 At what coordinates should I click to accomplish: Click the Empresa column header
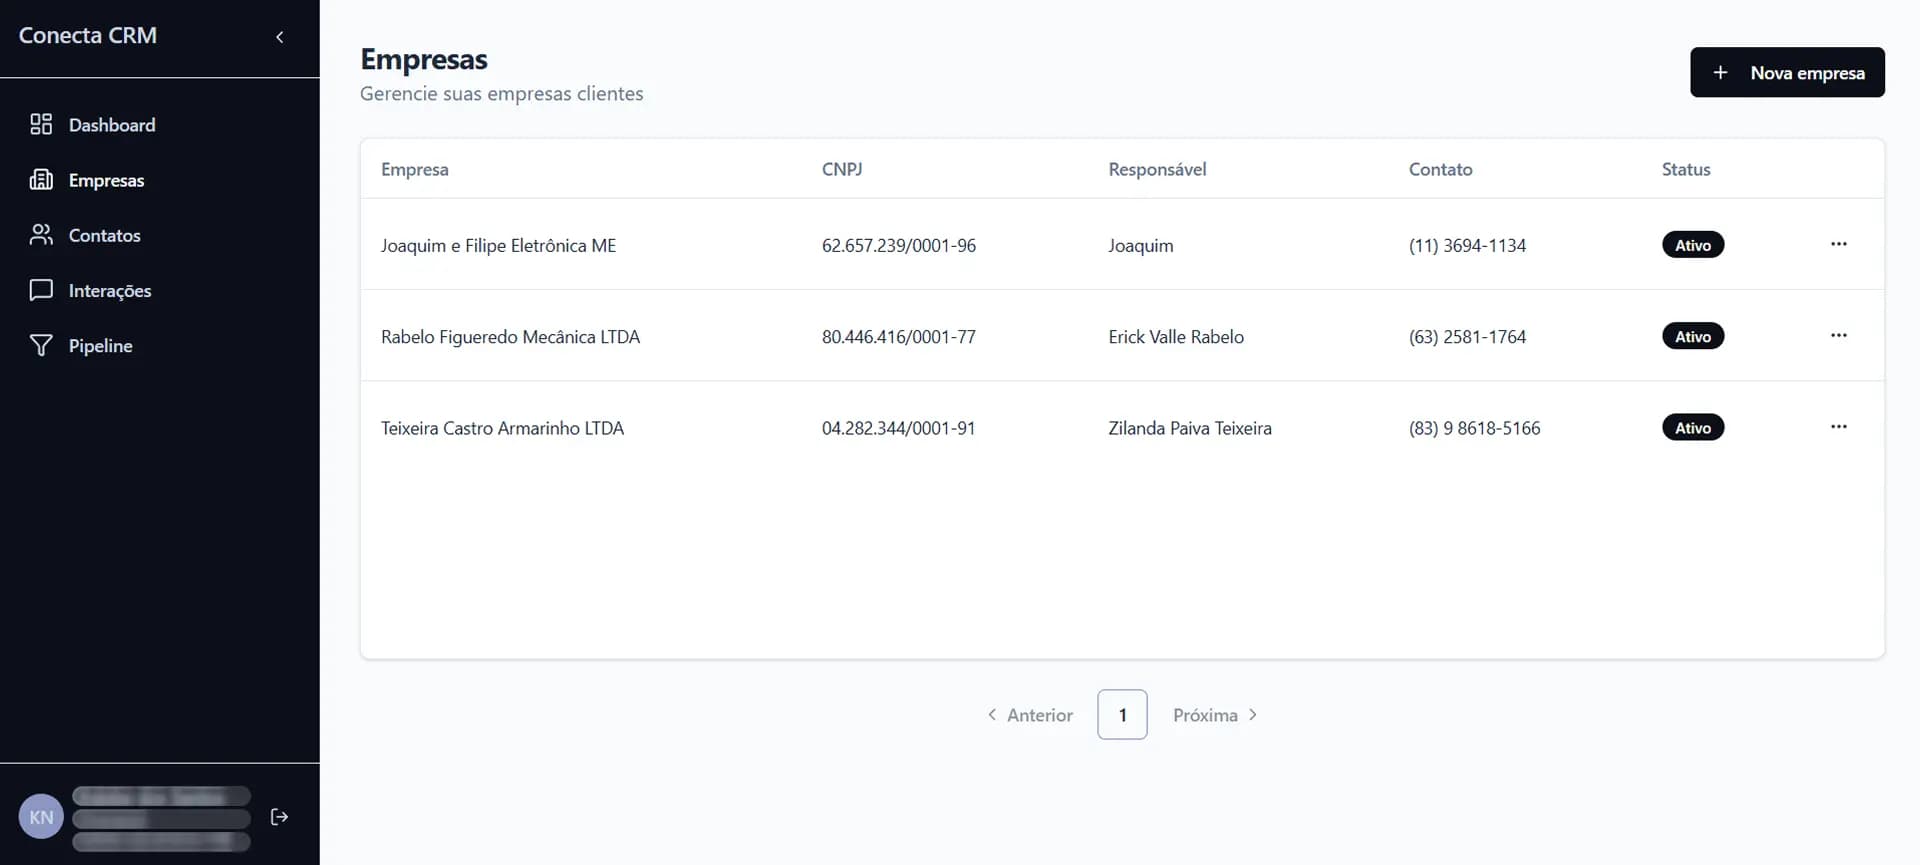click(415, 169)
